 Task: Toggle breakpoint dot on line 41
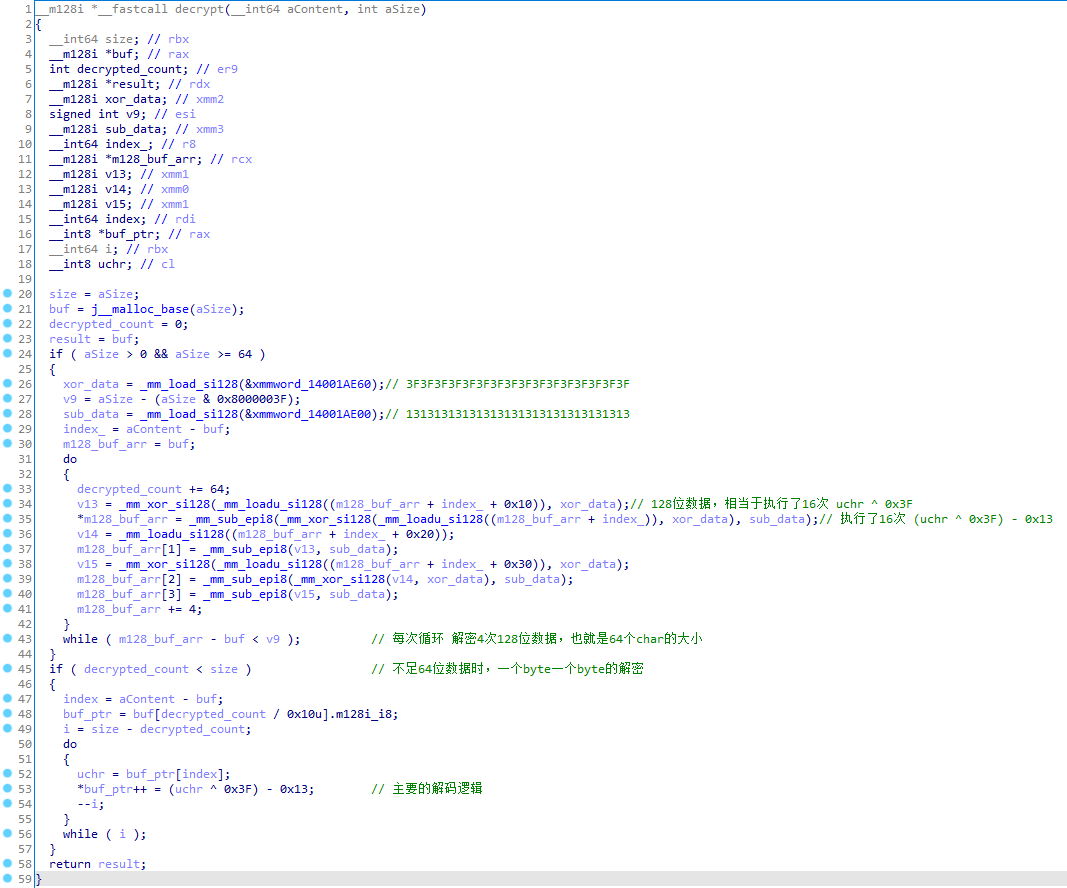point(7,608)
